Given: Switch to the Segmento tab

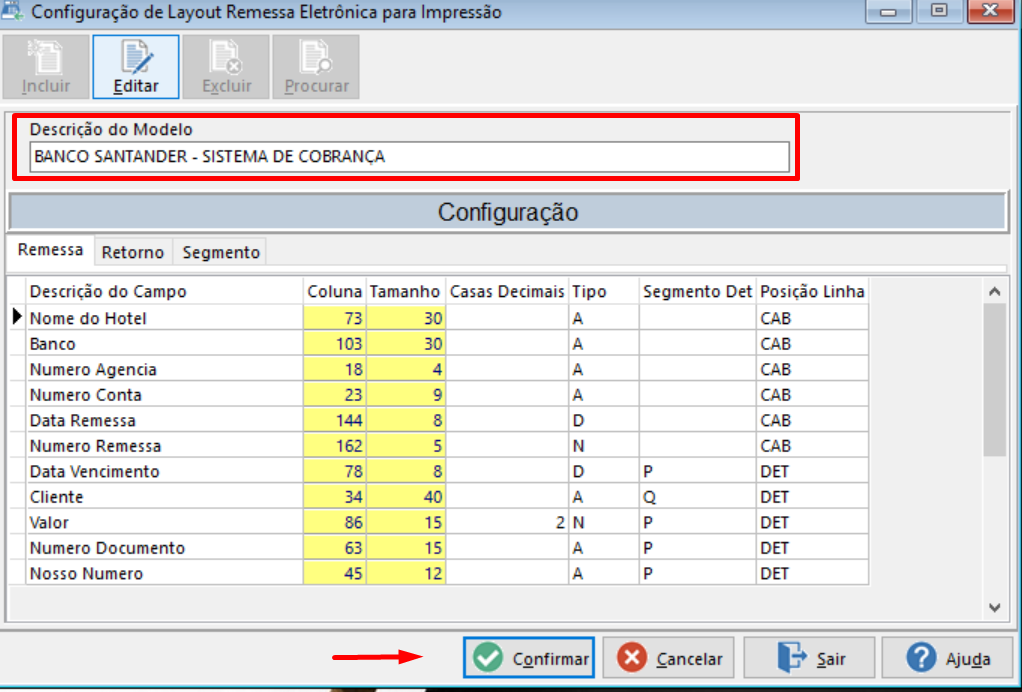Looking at the screenshot, I should (221, 252).
